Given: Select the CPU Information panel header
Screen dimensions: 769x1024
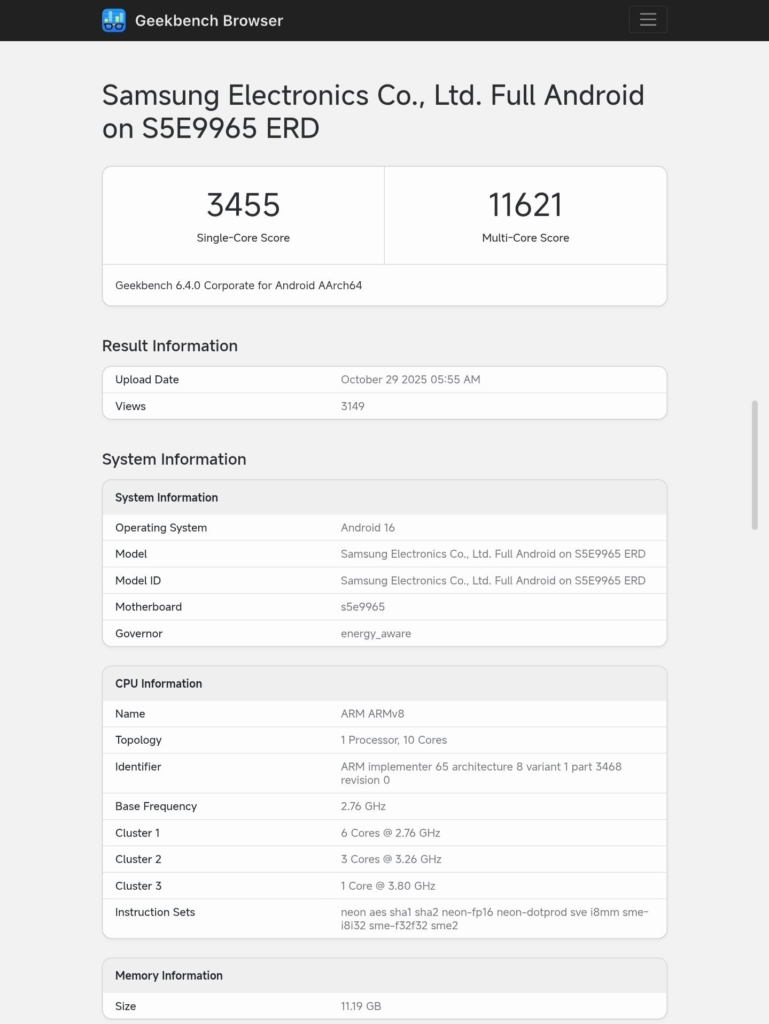Looking at the screenshot, I should coord(160,683).
